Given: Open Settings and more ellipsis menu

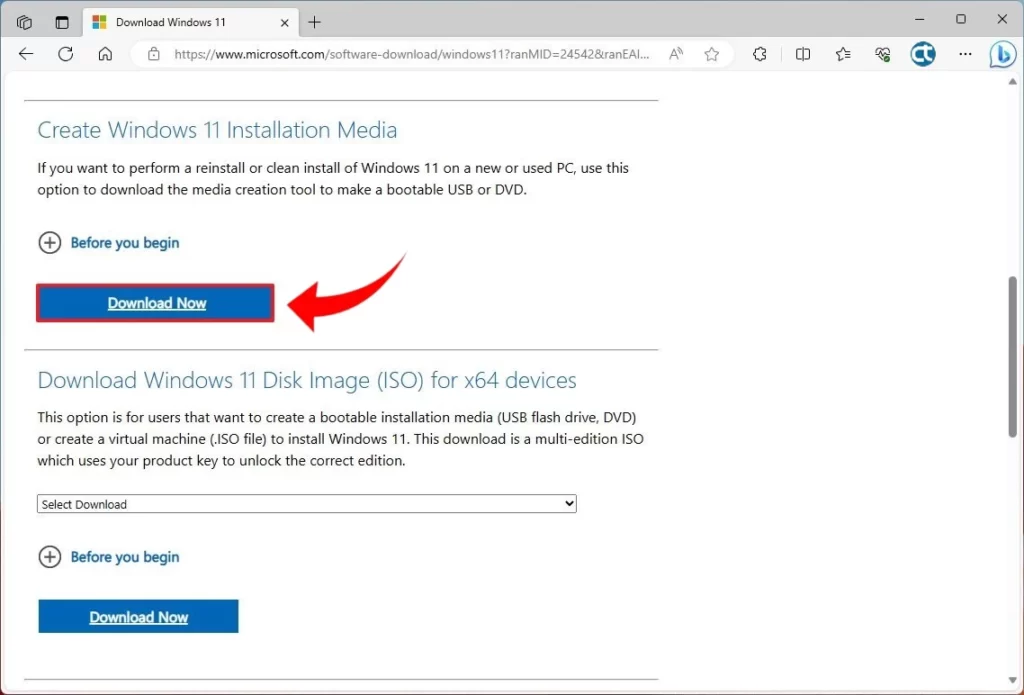Looking at the screenshot, I should [965, 54].
